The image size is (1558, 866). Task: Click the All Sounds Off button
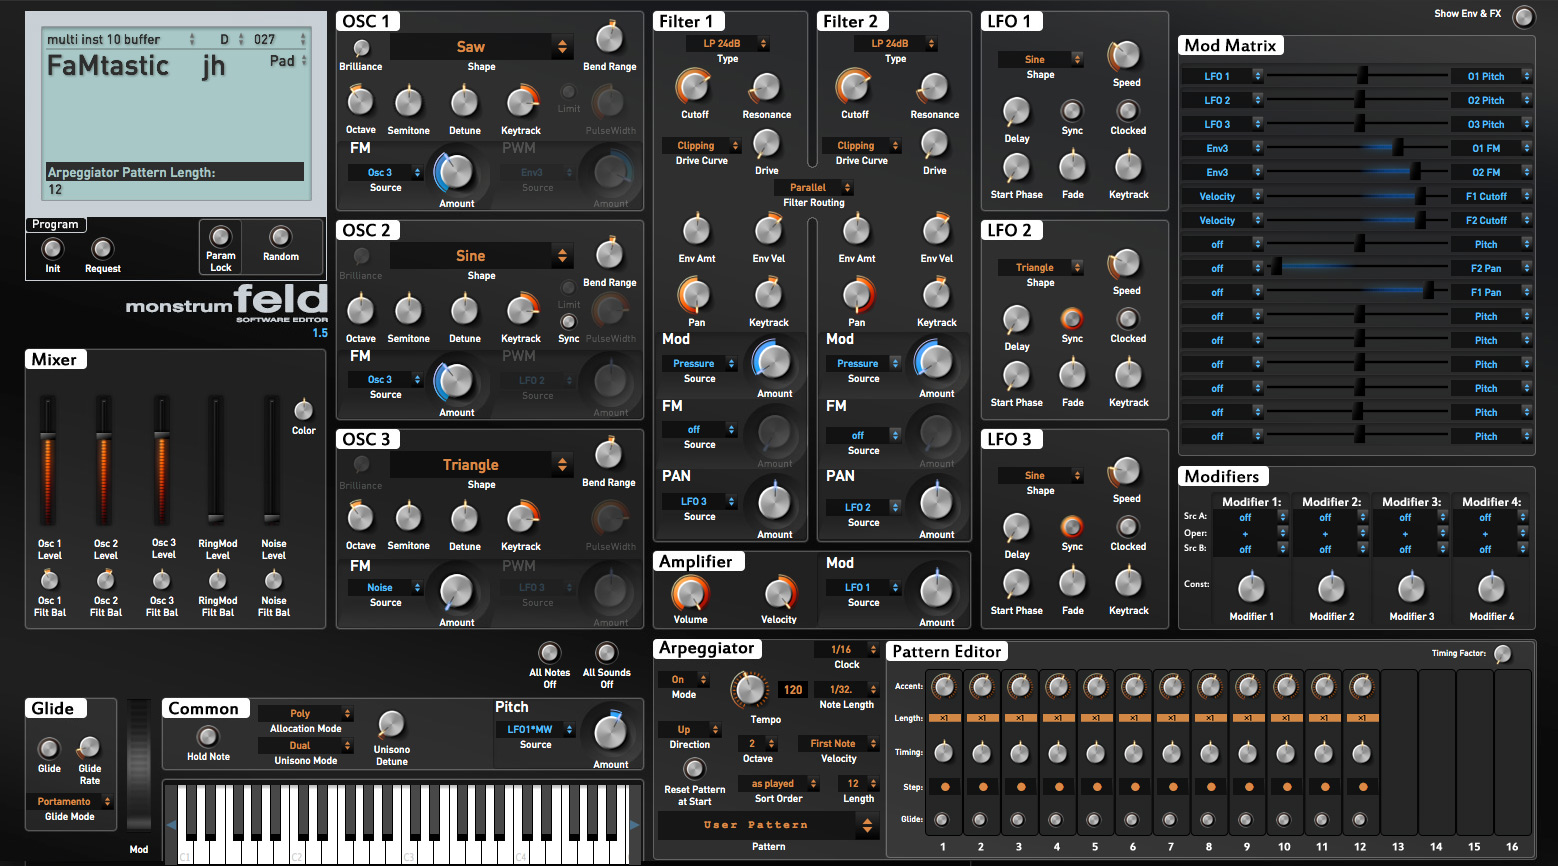(x=606, y=653)
